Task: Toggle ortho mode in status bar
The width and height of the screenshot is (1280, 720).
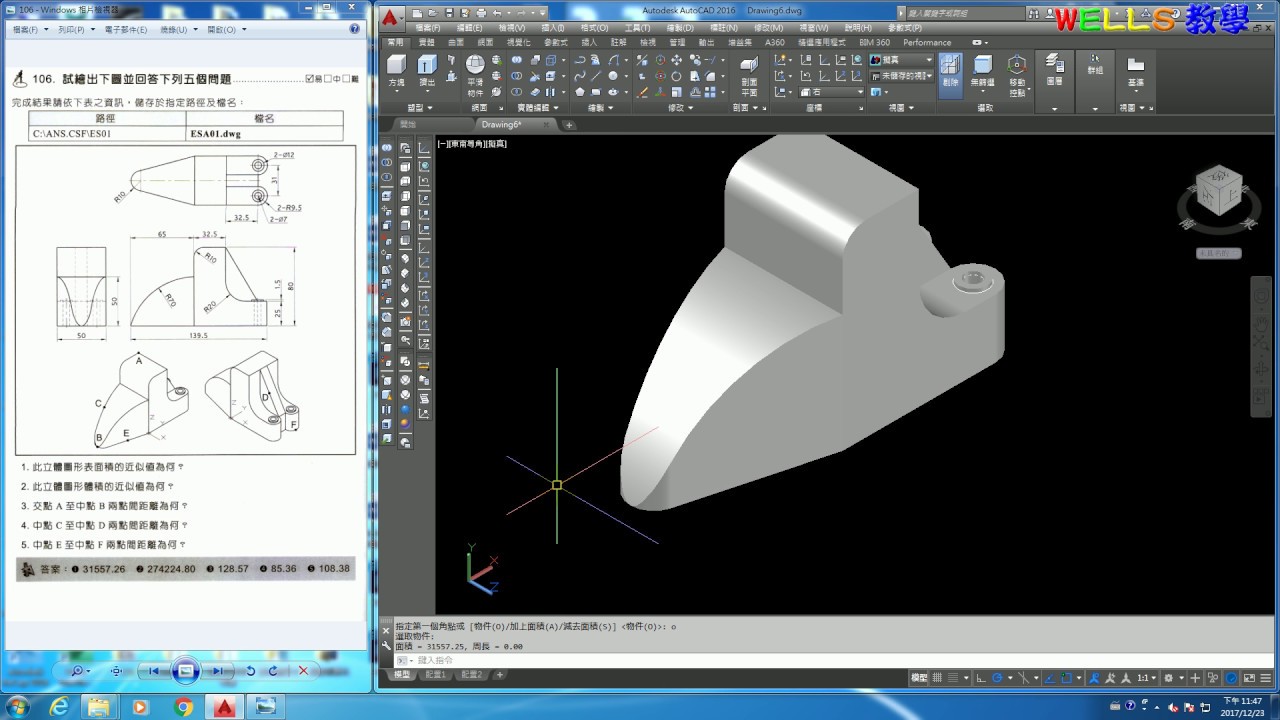Action: coord(983,678)
